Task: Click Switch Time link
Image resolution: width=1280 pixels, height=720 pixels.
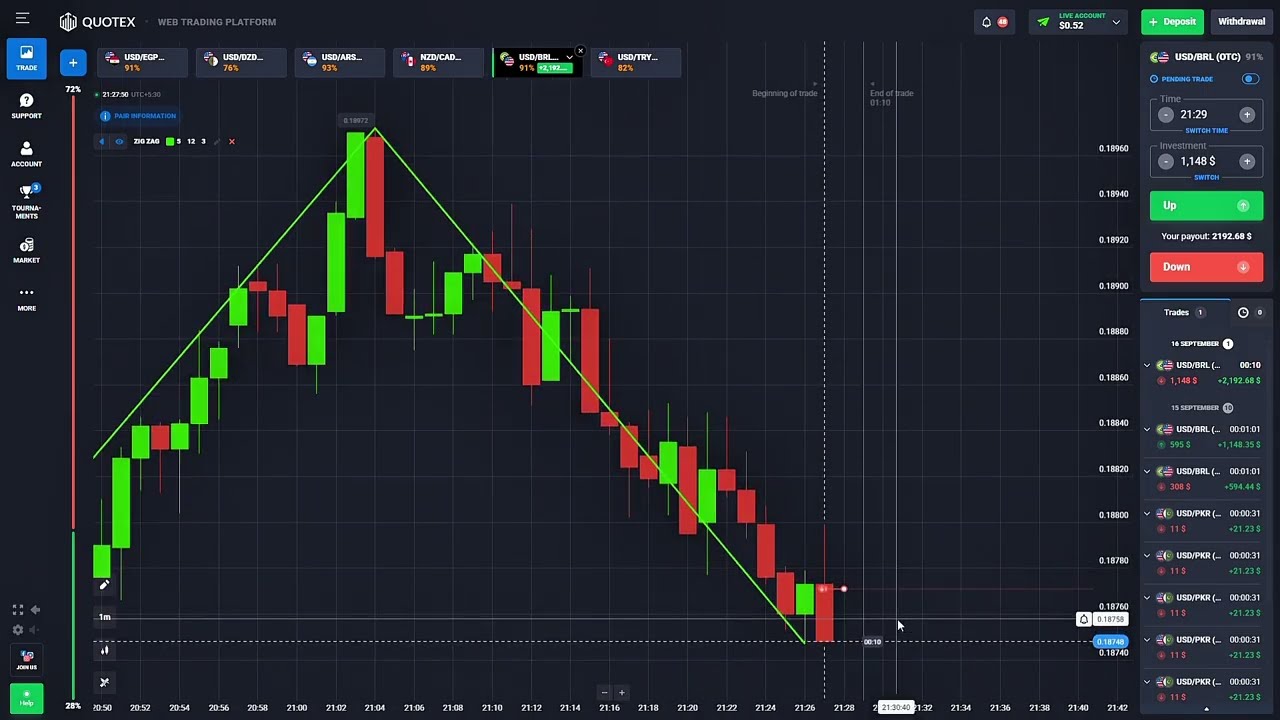Action: [1206, 131]
